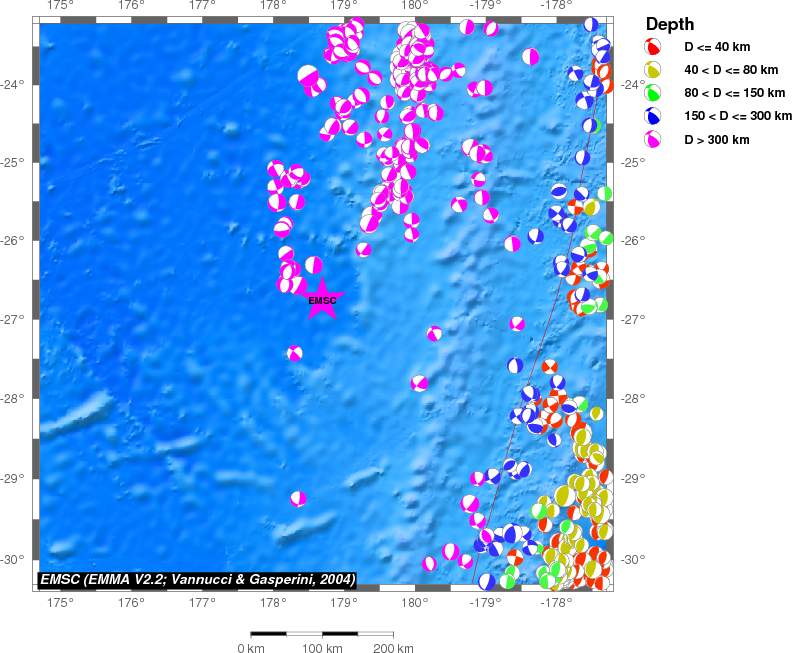Viewport: 792px width, 653px height.
Task: Click the 'Depth' legend title
Action: point(670,25)
